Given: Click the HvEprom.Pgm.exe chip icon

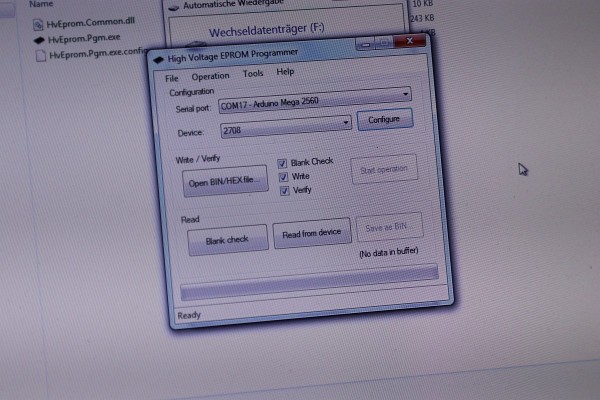Looking at the screenshot, I should 38,38.
